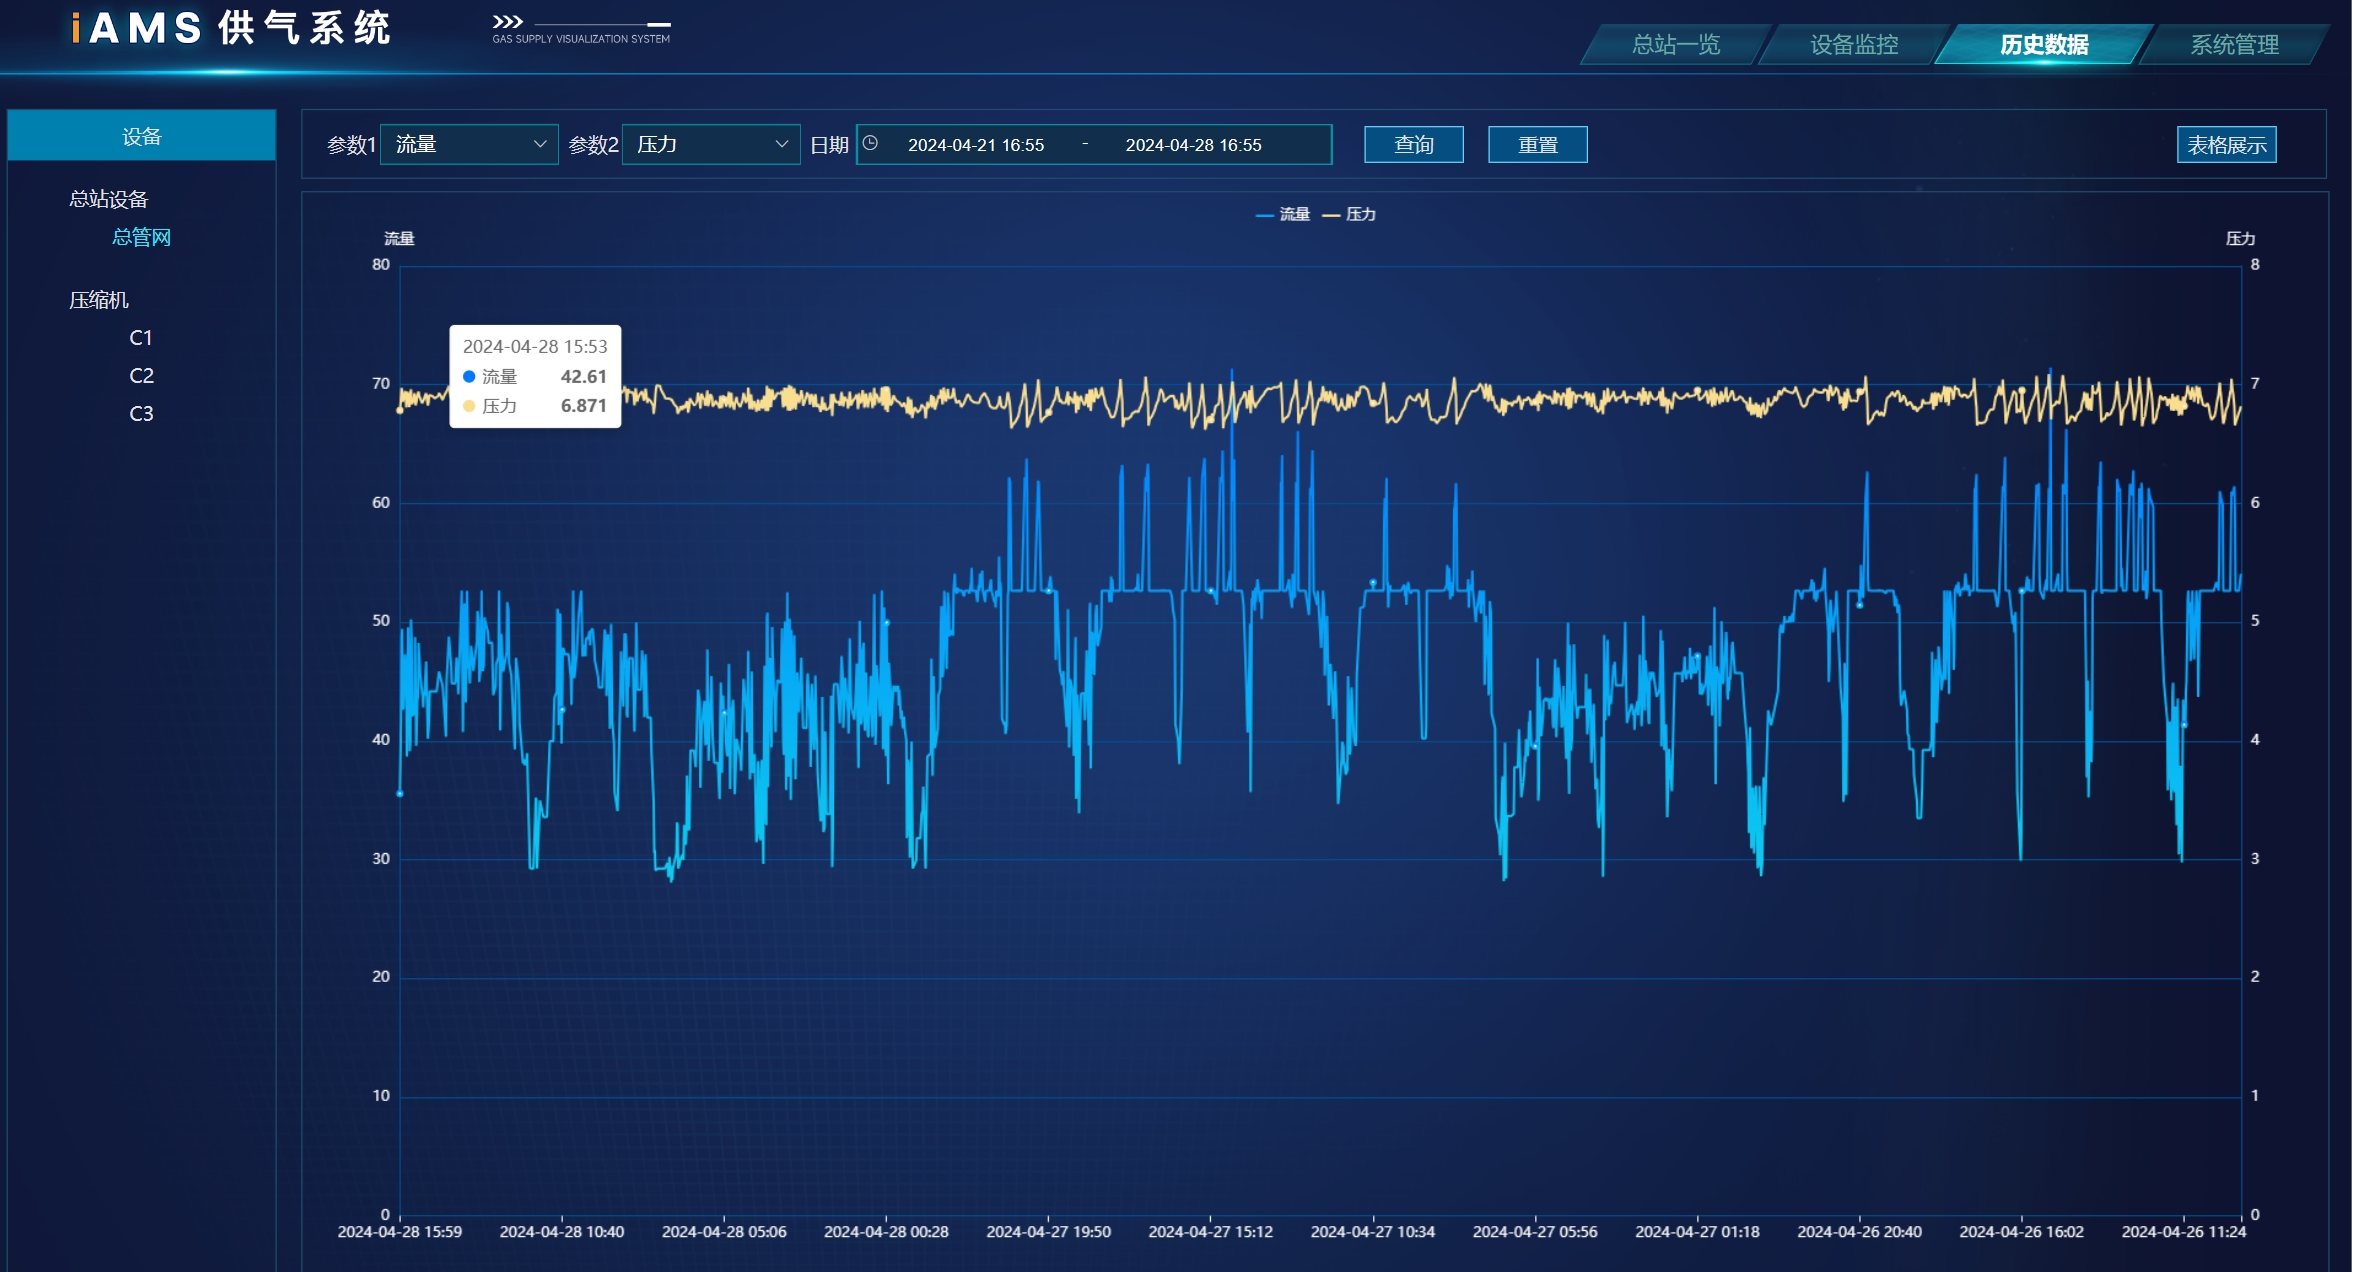Open the 参数2 压力 dropdown
Screen dimensions: 2356x1272
pyautogui.click(x=711, y=145)
